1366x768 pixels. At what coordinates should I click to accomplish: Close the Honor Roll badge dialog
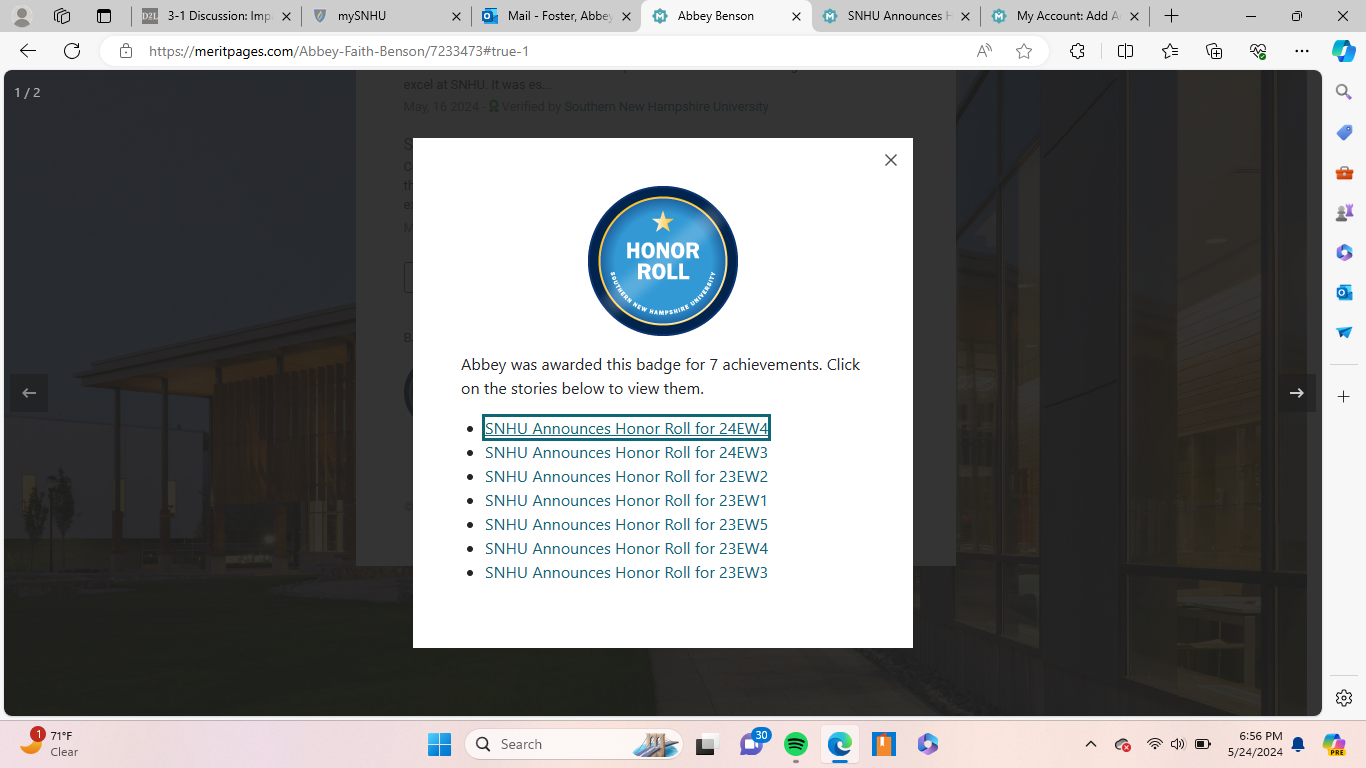(891, 160)
